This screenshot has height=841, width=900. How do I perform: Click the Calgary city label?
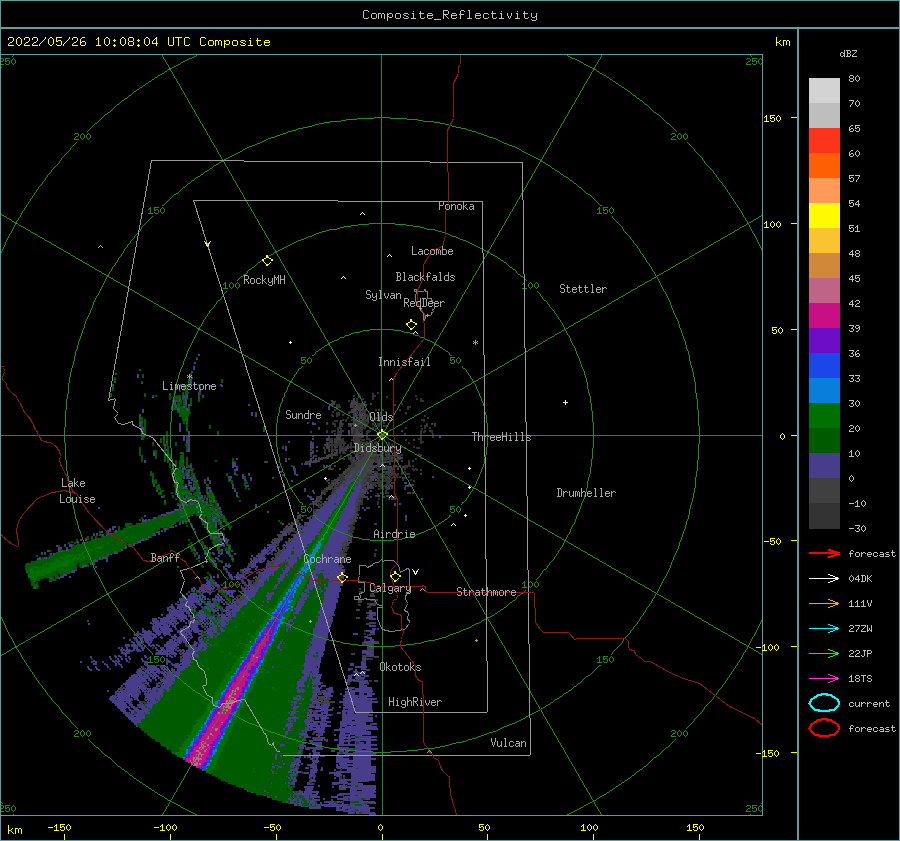tap(390, 588)
